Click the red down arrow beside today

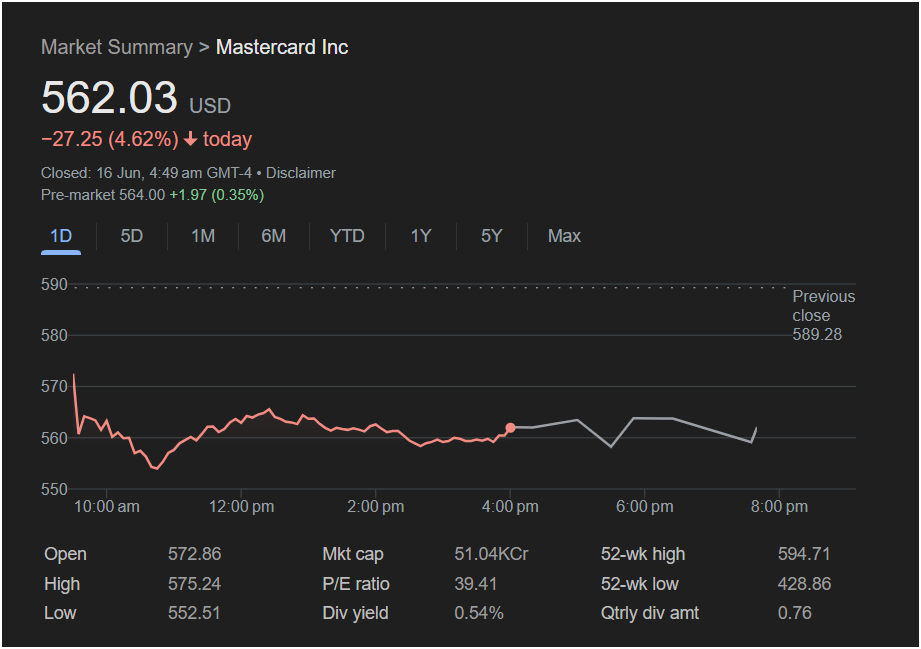pos(190,139)
